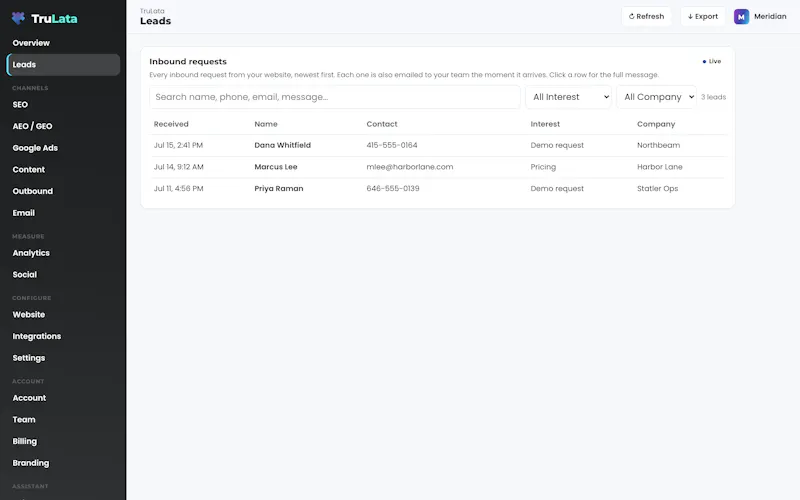The height and width of the screenshot is (500, 800).
Task: Click the Company column header
Action: 656,124
